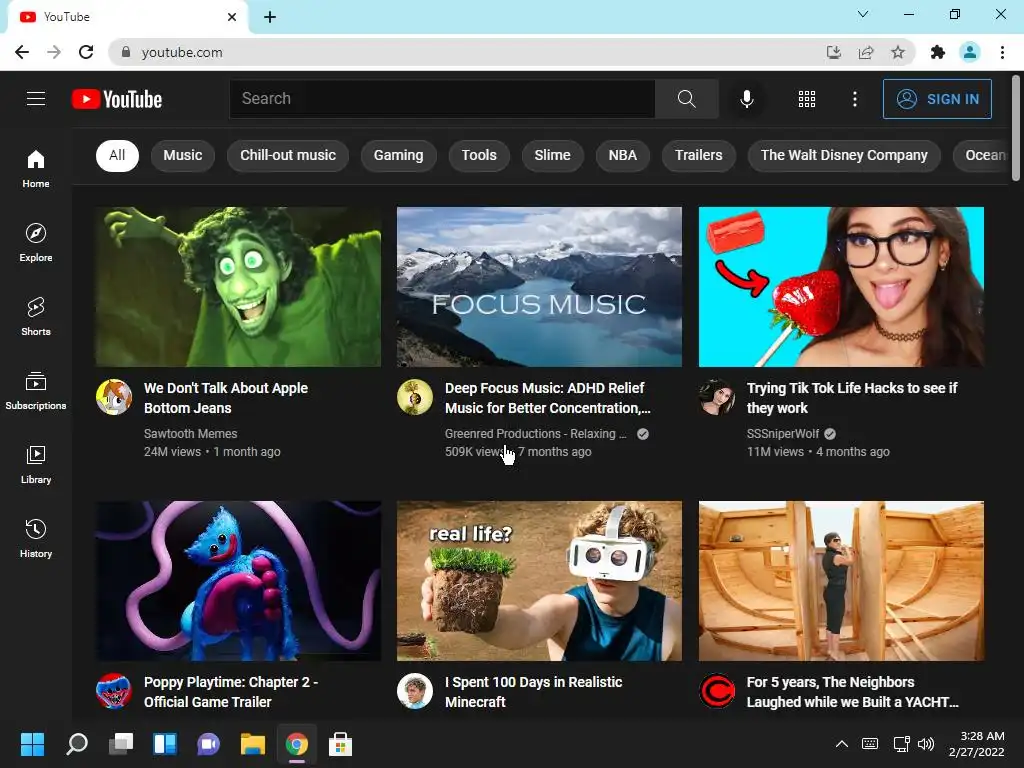This screenshot has width=1024, height=768.
Task: Reload the page
Action: point(86,52)
